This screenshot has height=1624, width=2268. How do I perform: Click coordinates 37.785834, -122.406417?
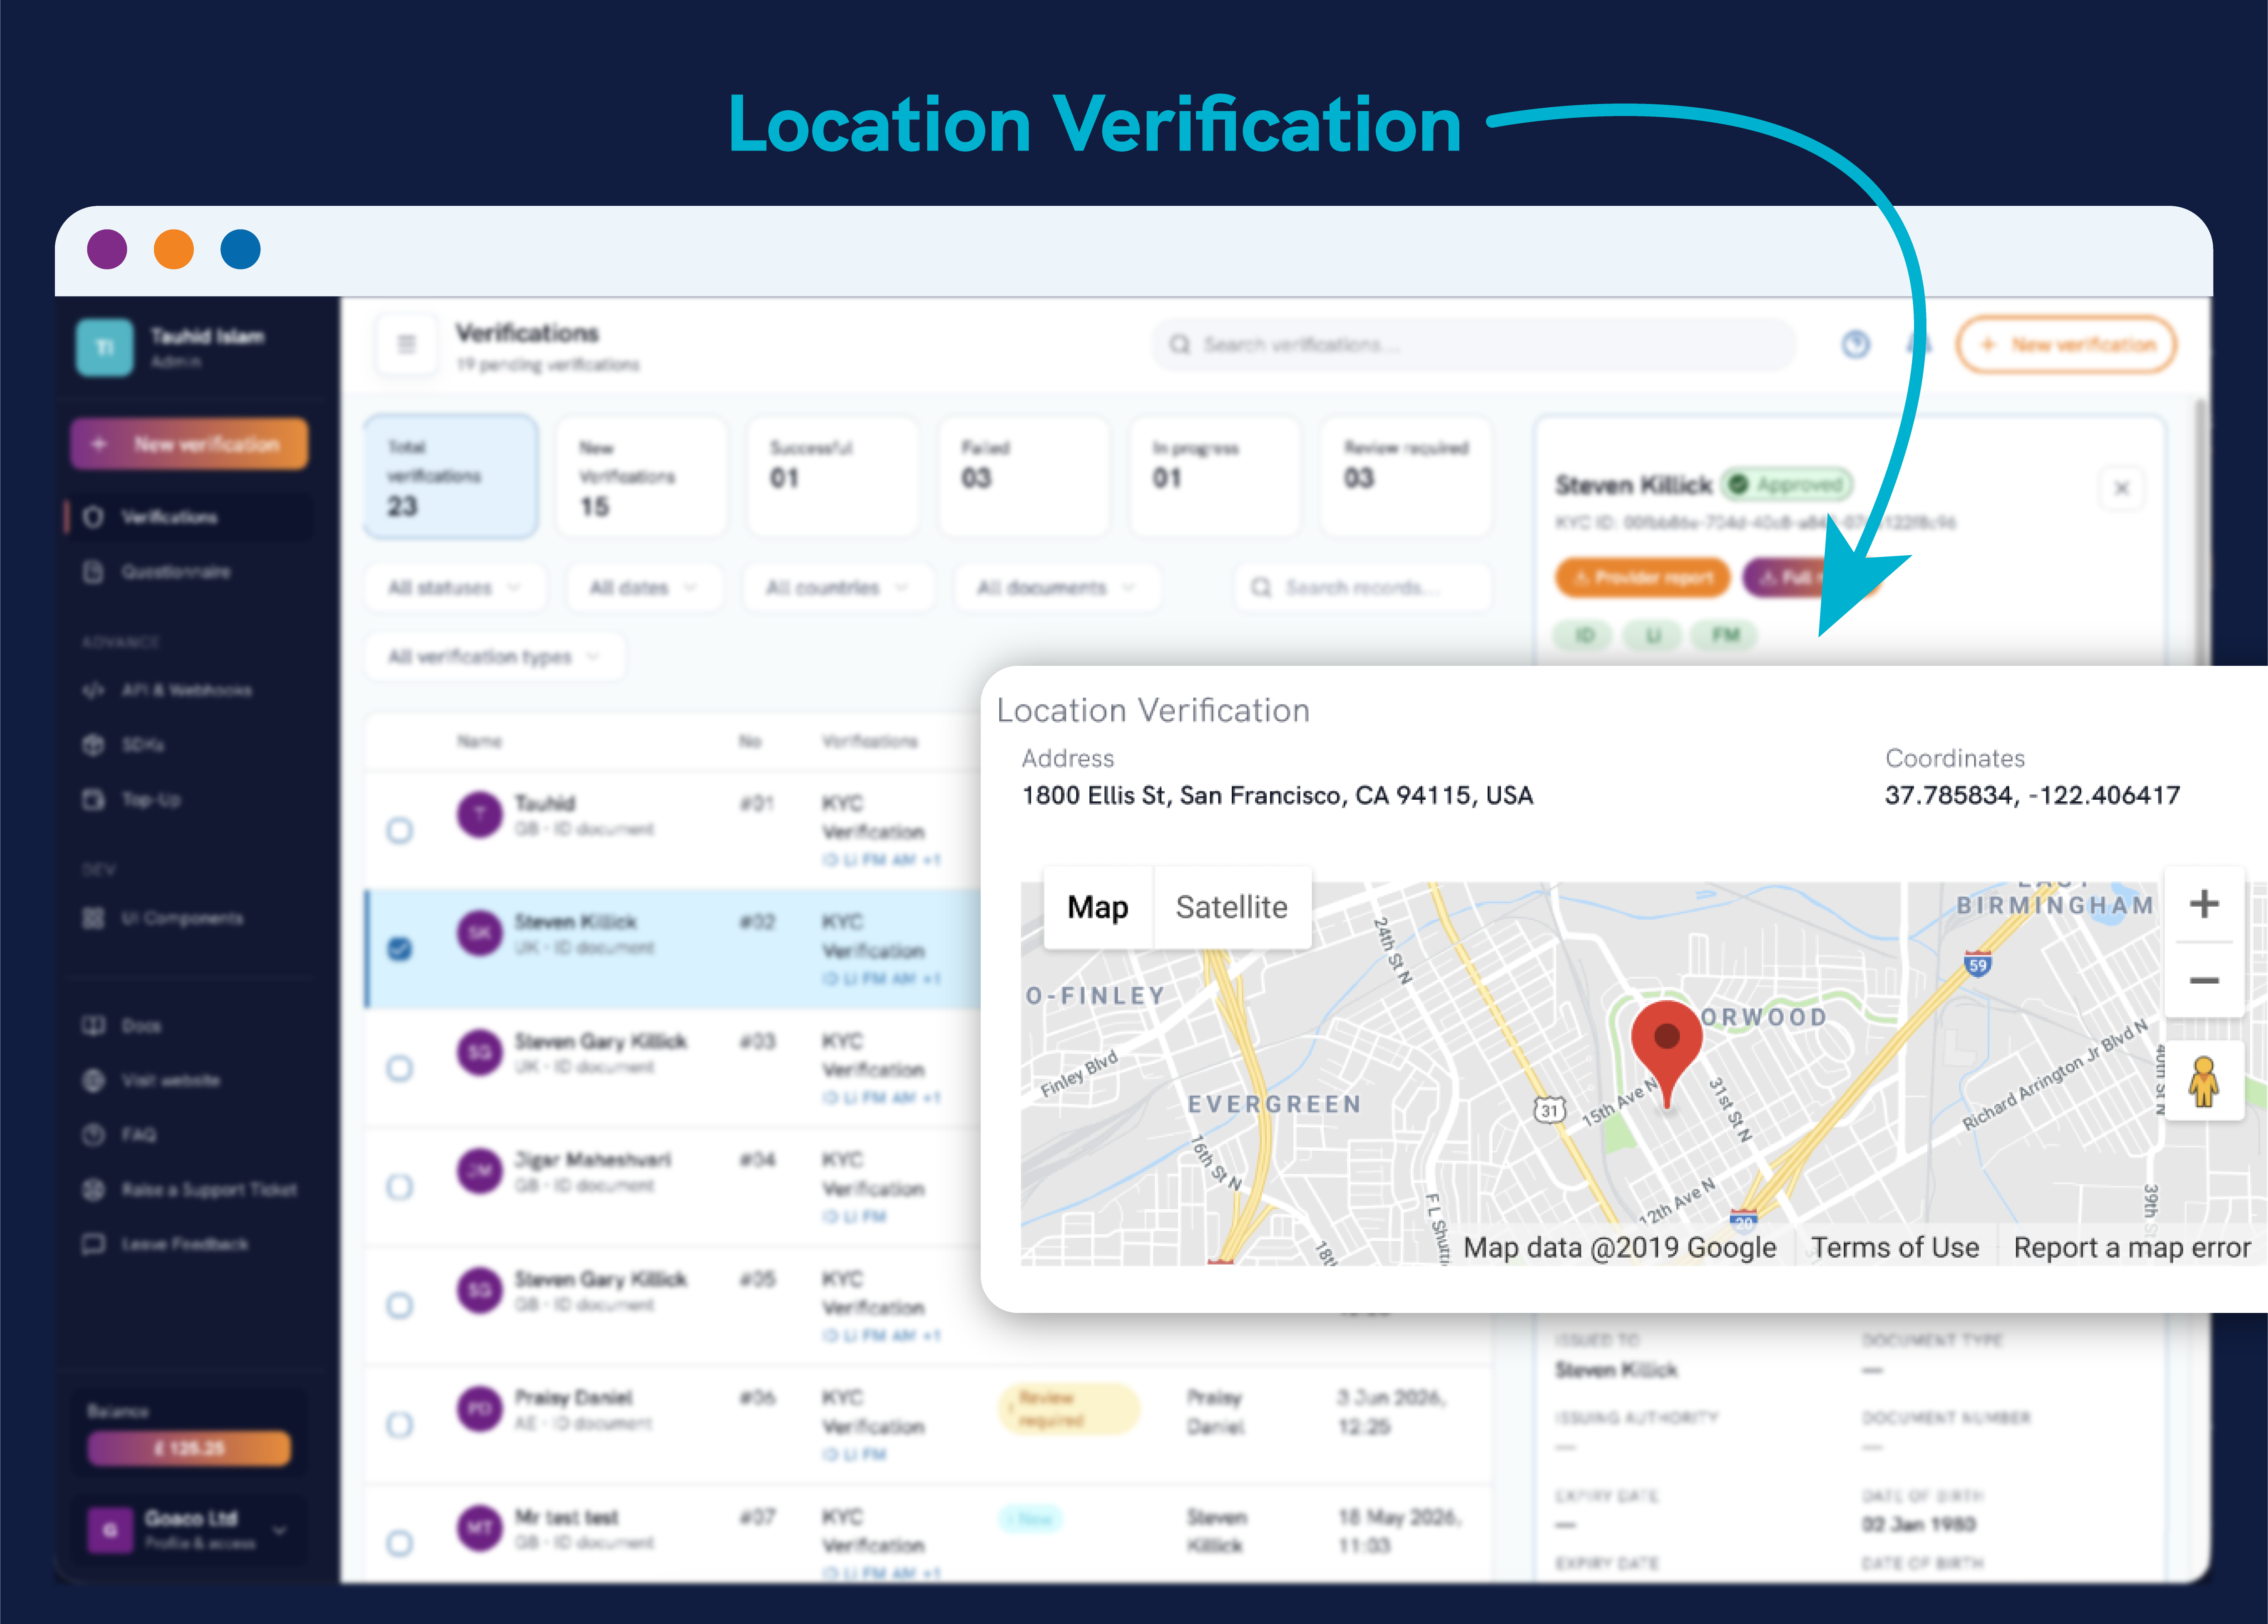coord(2032,795)
